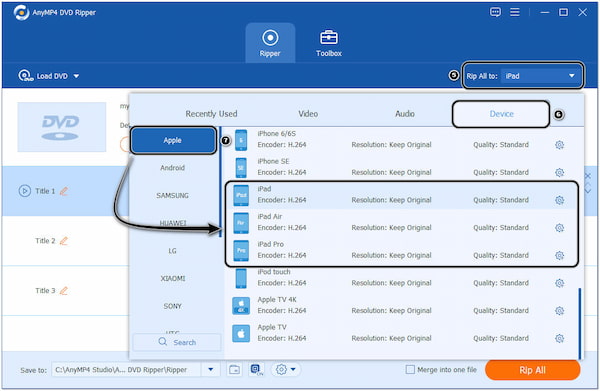Select the iPhone 6/6S profile icon
This screenshot has width=600, height=391.
point(241,140)
